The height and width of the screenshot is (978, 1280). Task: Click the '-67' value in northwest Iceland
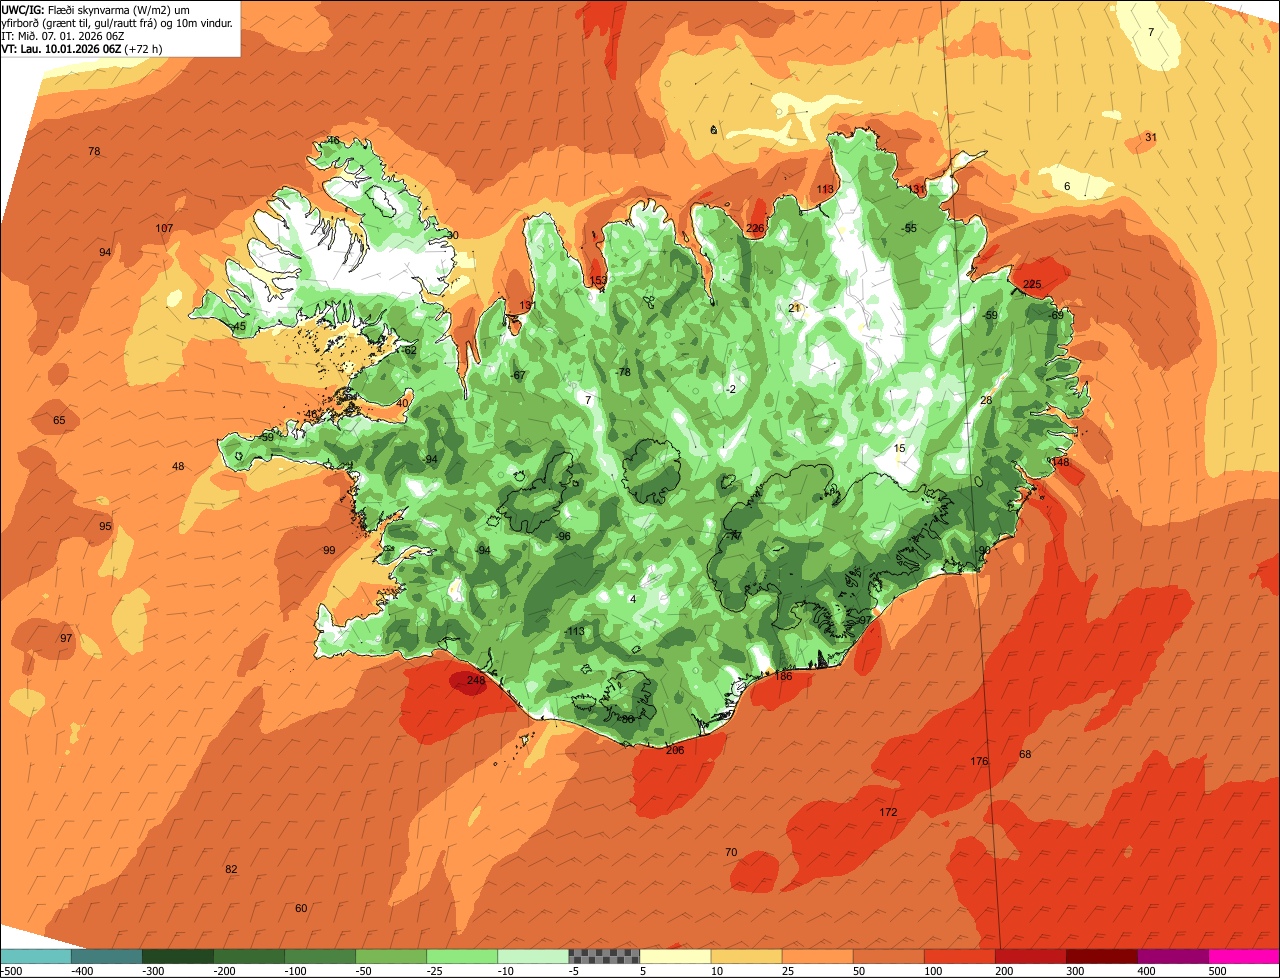[518, 376]
